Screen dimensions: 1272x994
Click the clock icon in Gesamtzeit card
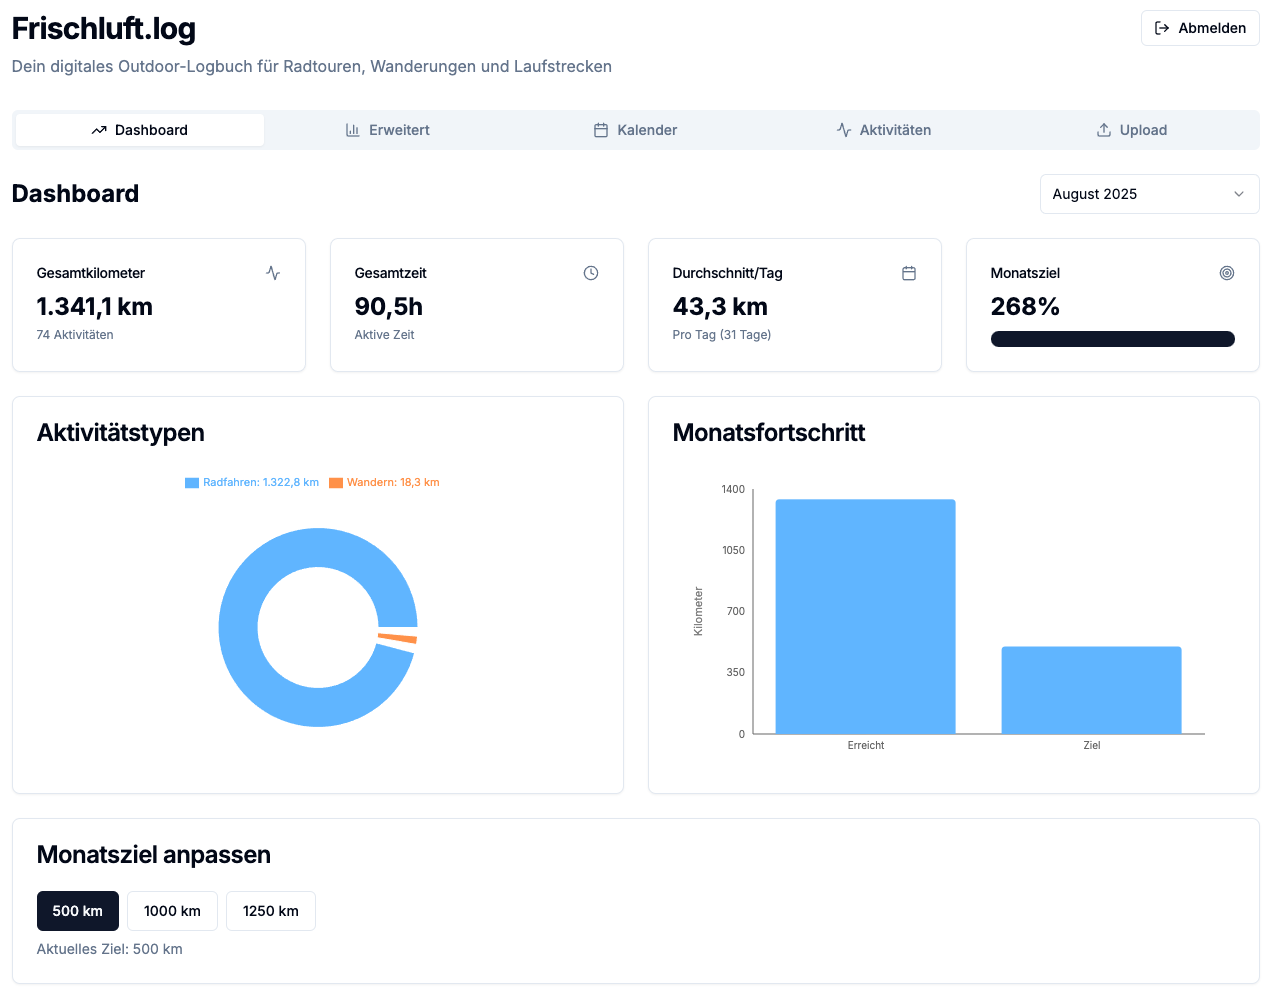pos(591,273)
